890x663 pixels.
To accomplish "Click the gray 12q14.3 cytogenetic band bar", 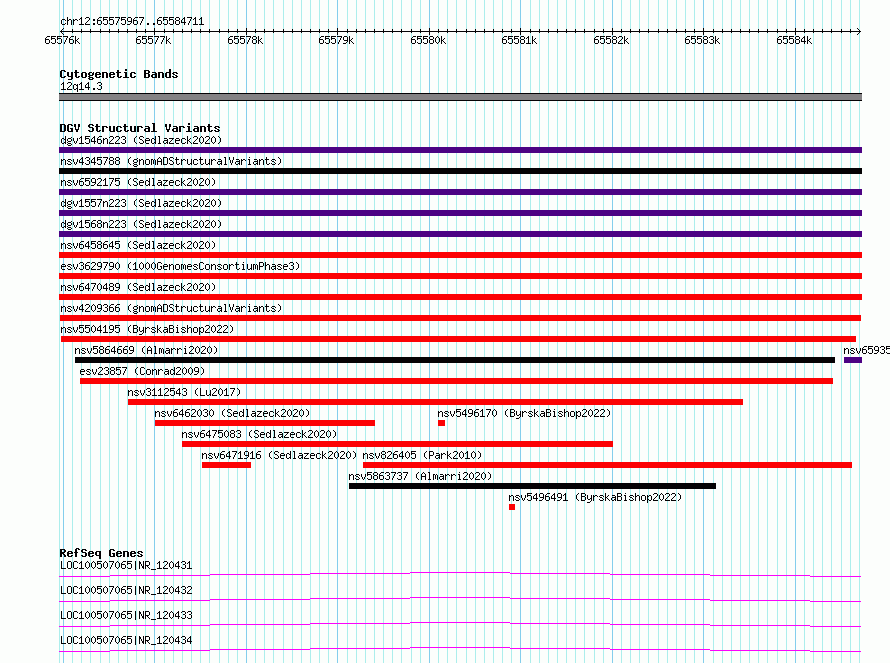I will pos(460,97).
